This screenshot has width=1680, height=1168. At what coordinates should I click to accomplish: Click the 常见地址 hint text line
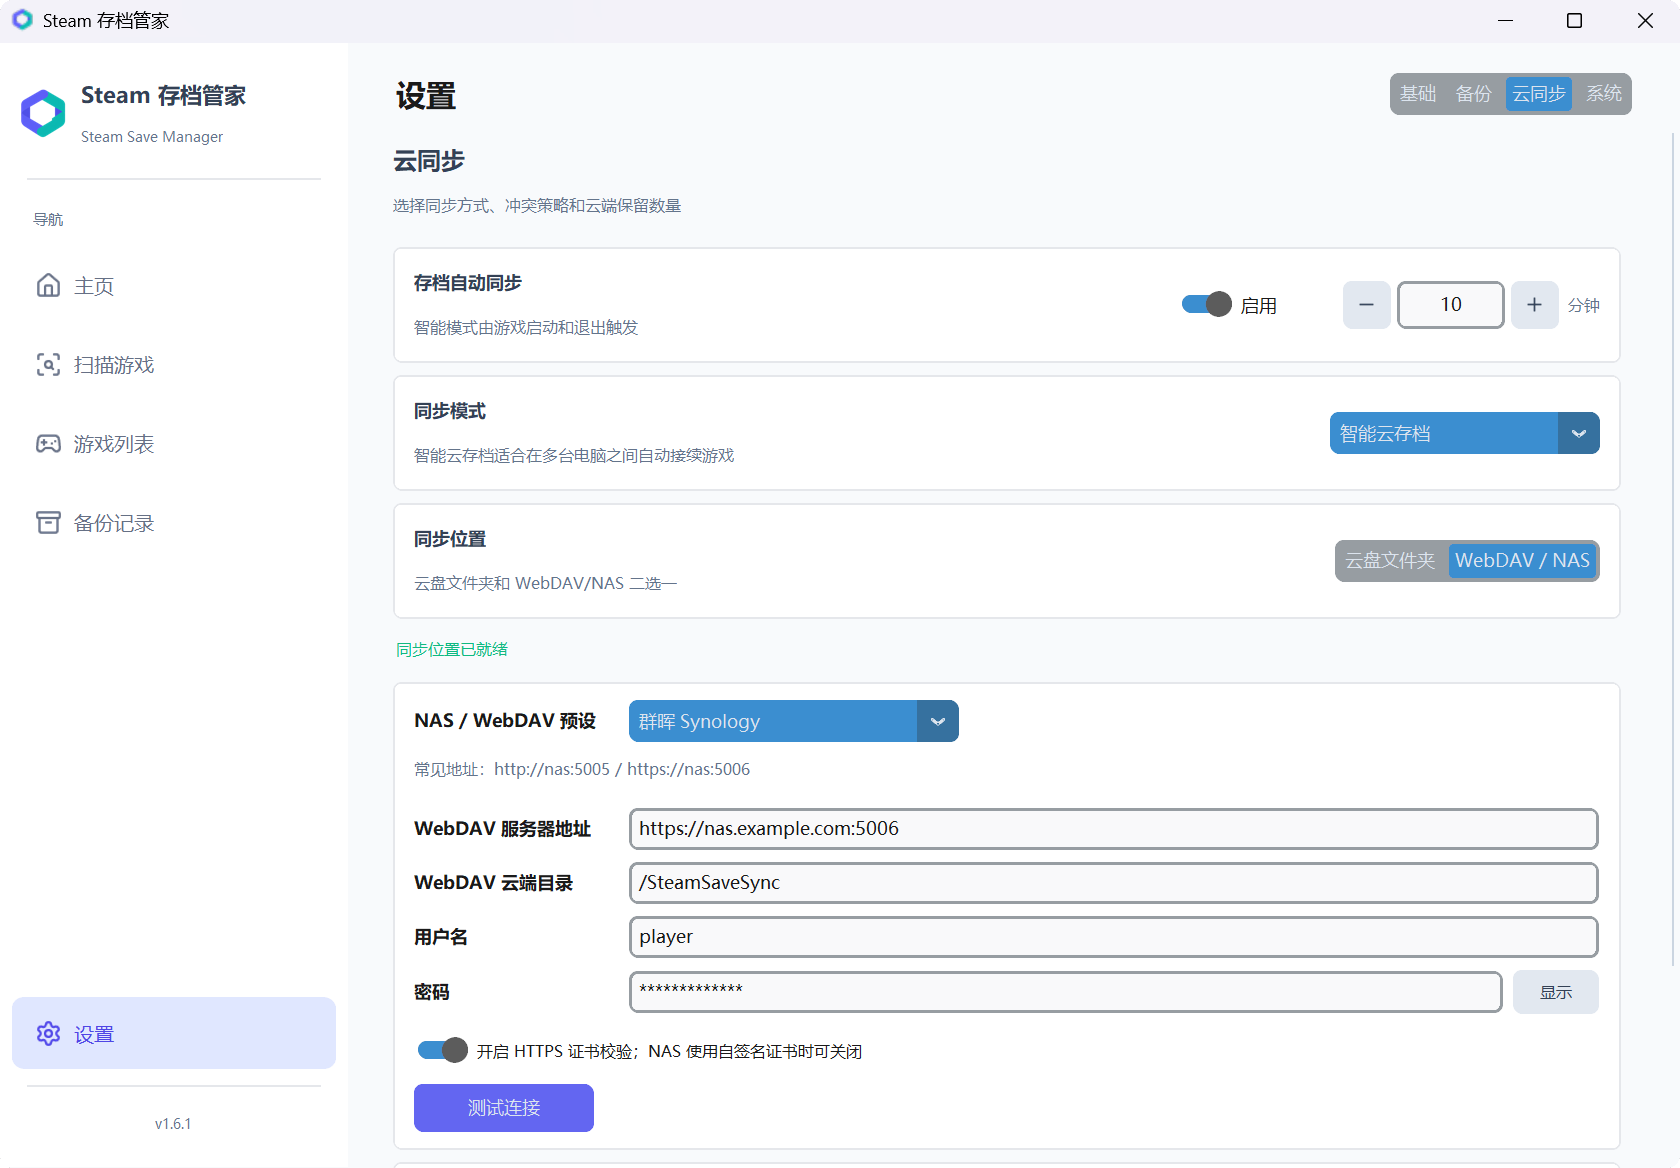(x=582, y=769)
